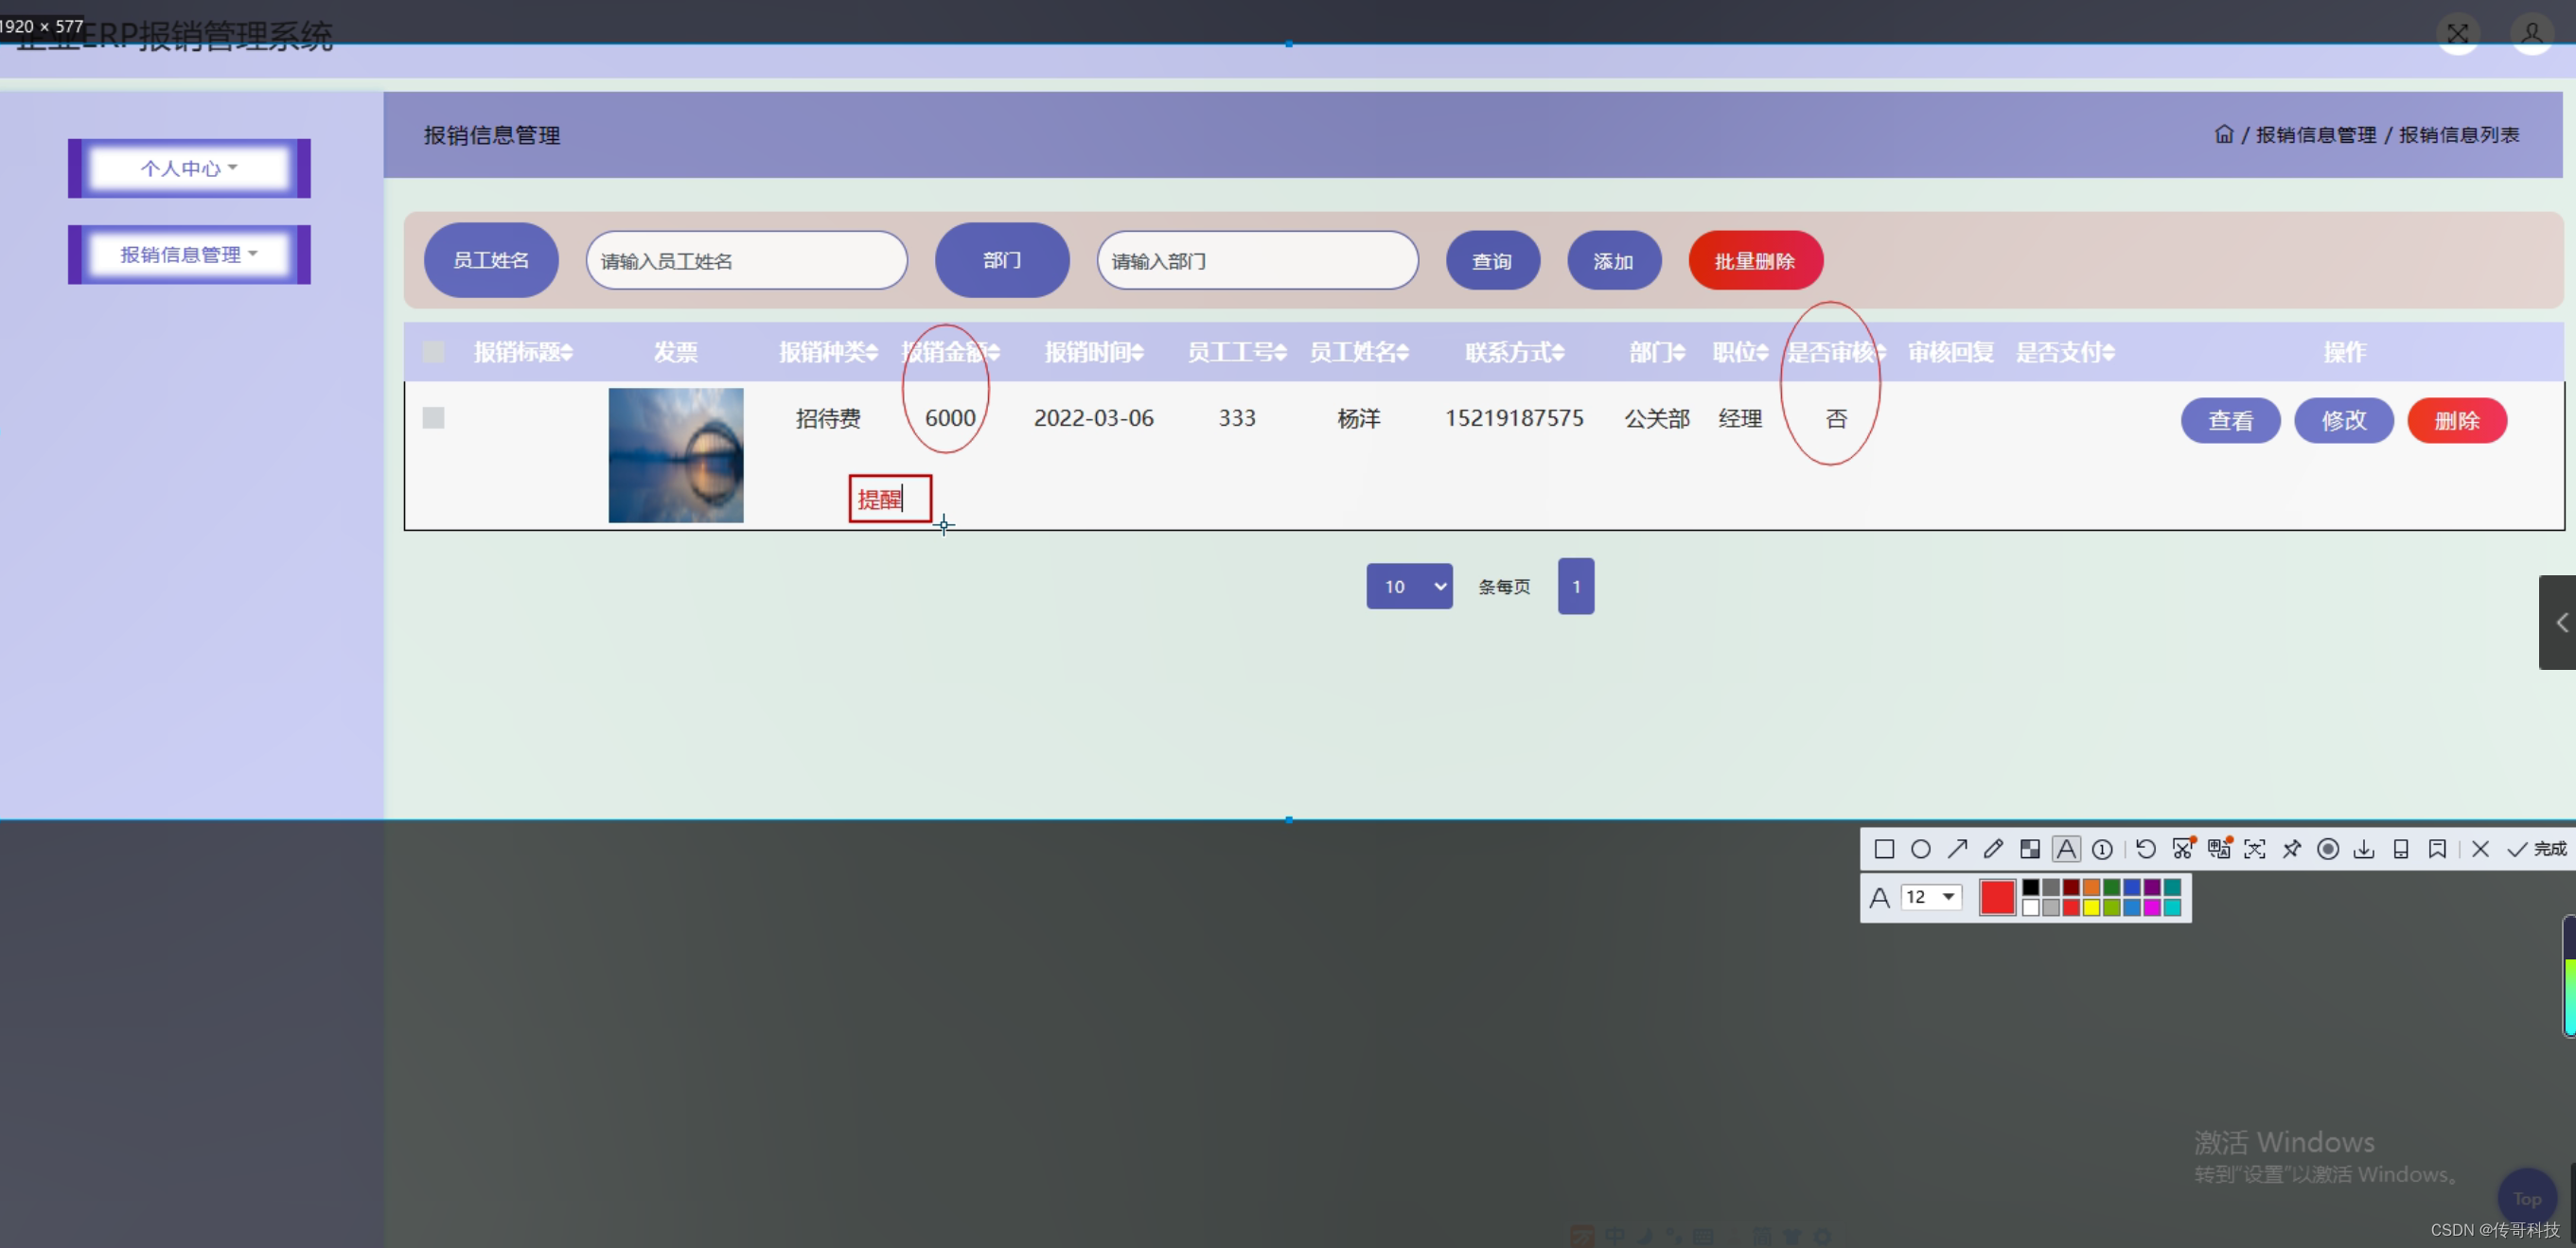Undo the last annotation

tap(2145, 849)
